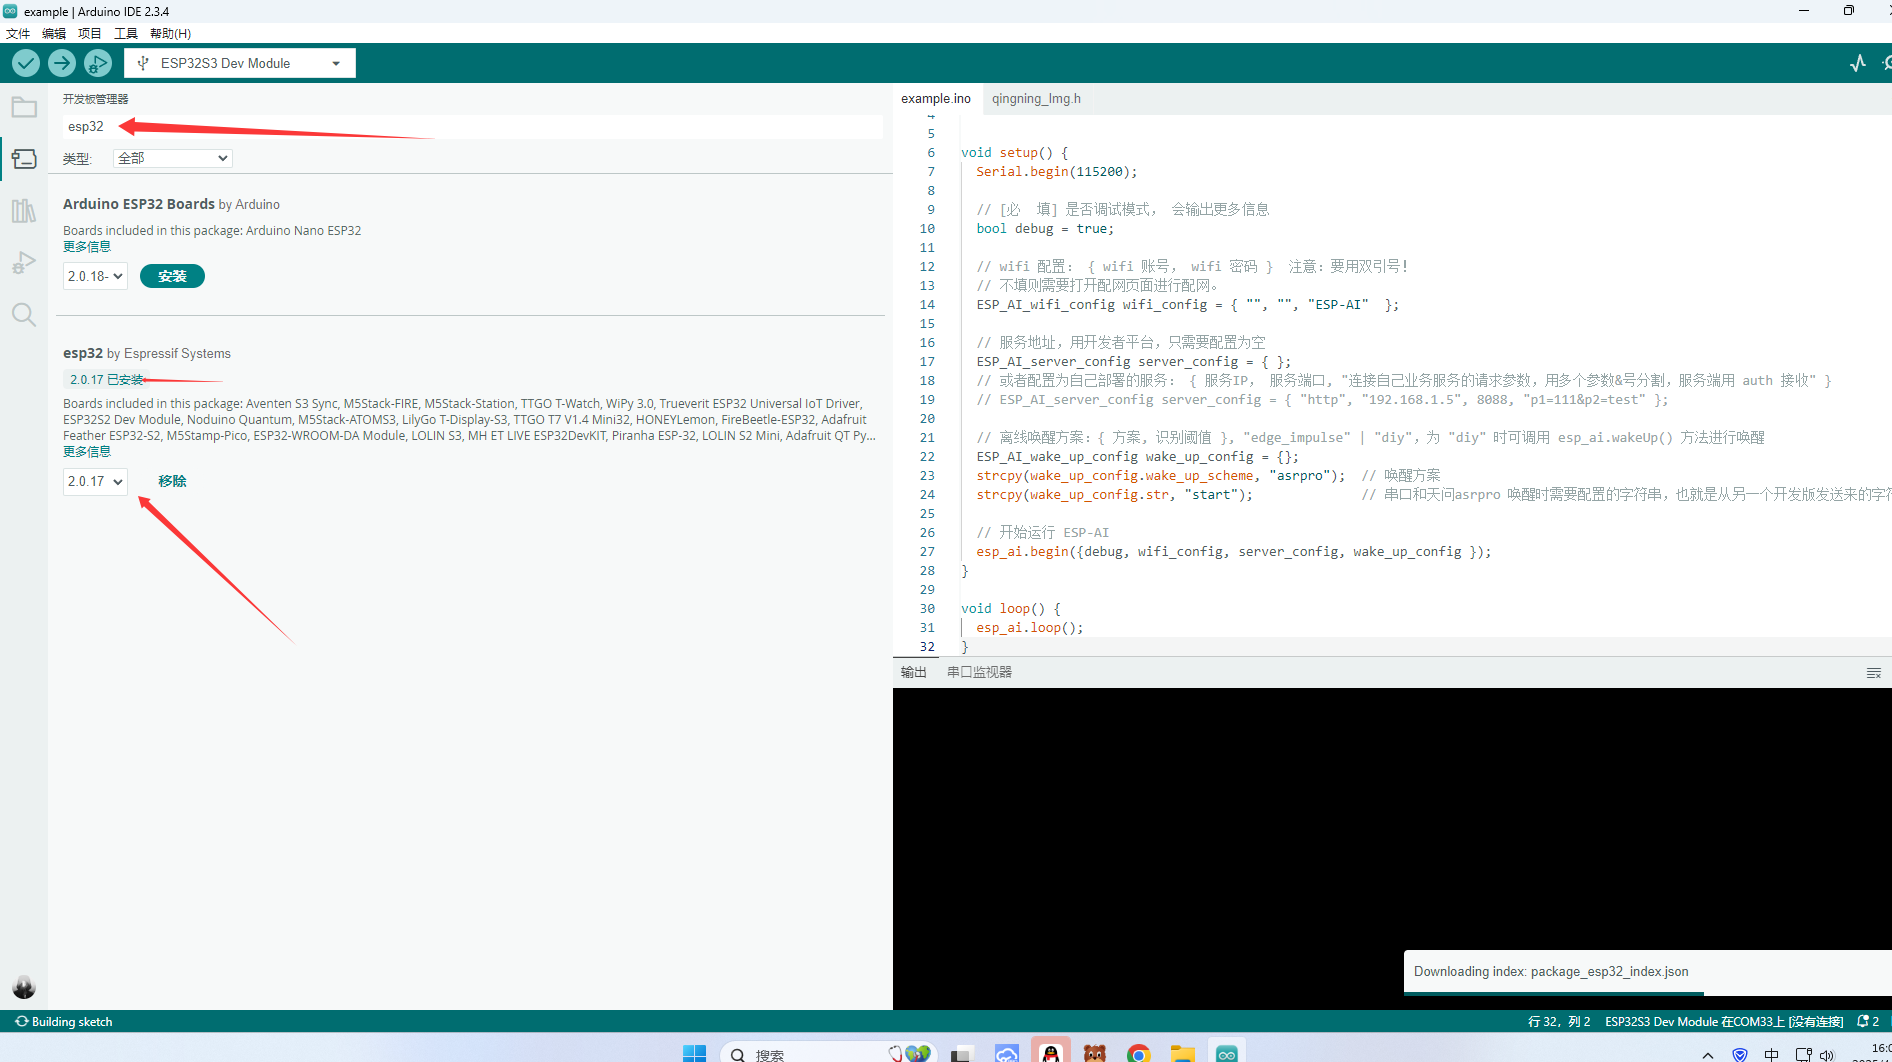
Task: Open the Debug panel in sidebar
Action: (24, 263)
